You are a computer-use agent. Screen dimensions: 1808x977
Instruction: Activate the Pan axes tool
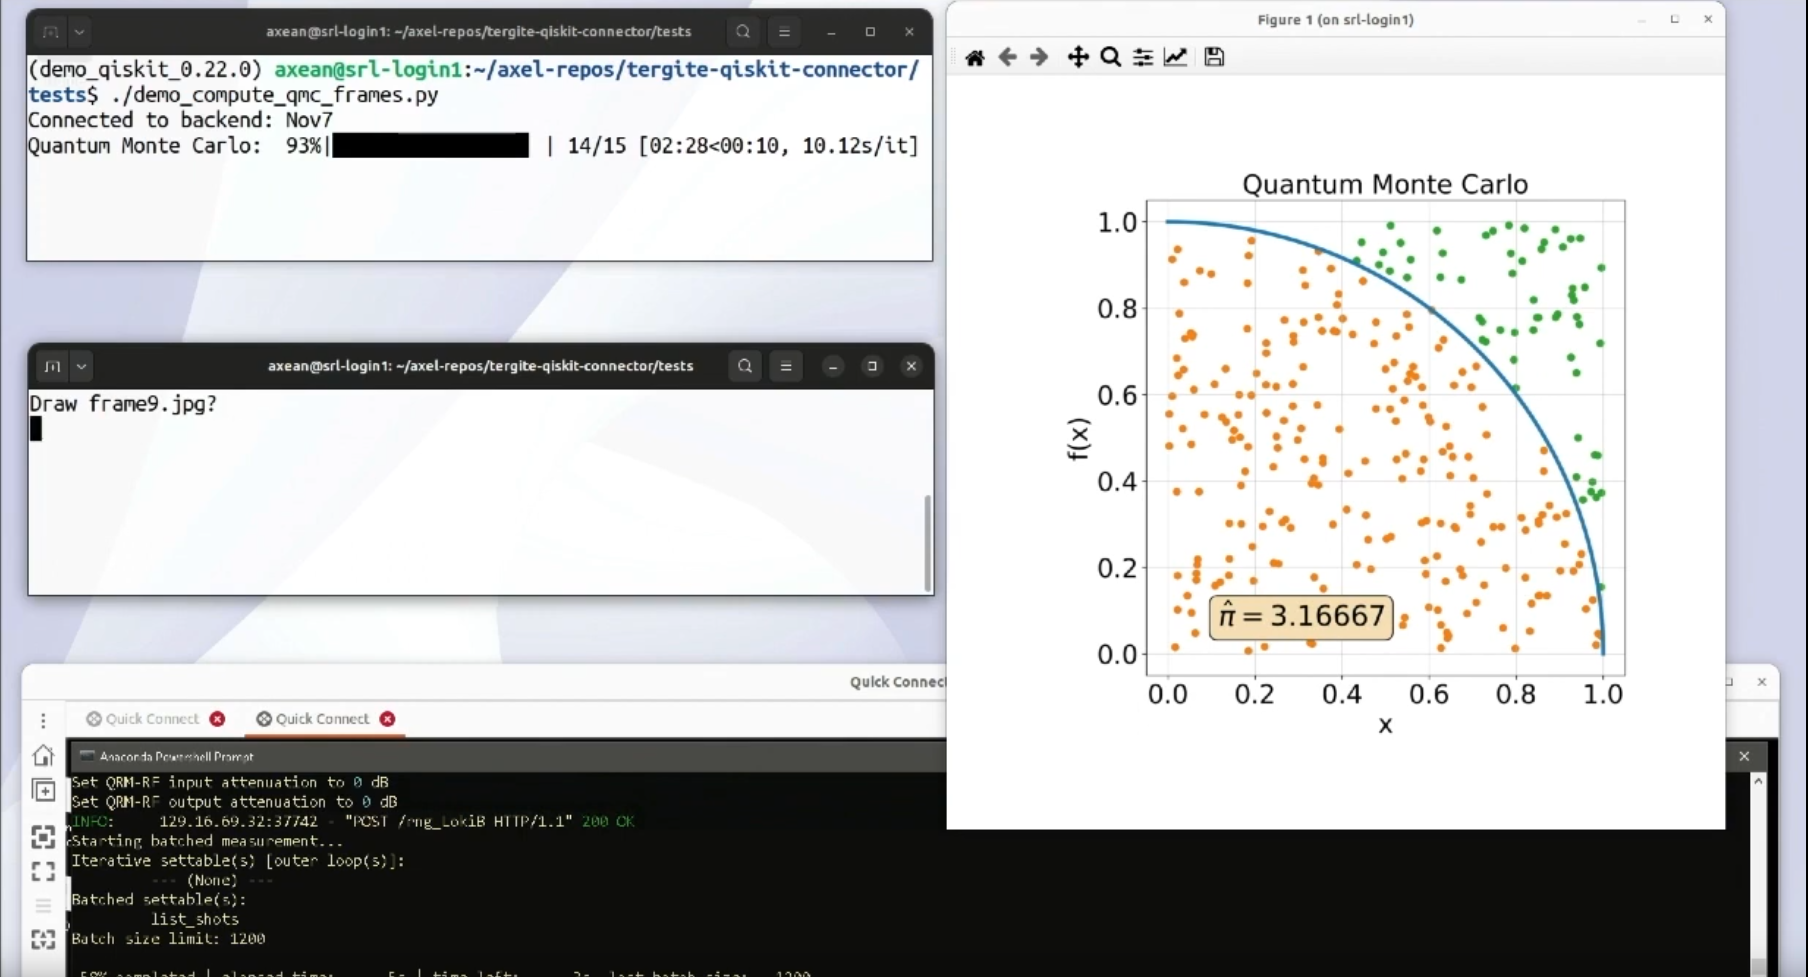pyautogui.click(x=1078, y=58)
